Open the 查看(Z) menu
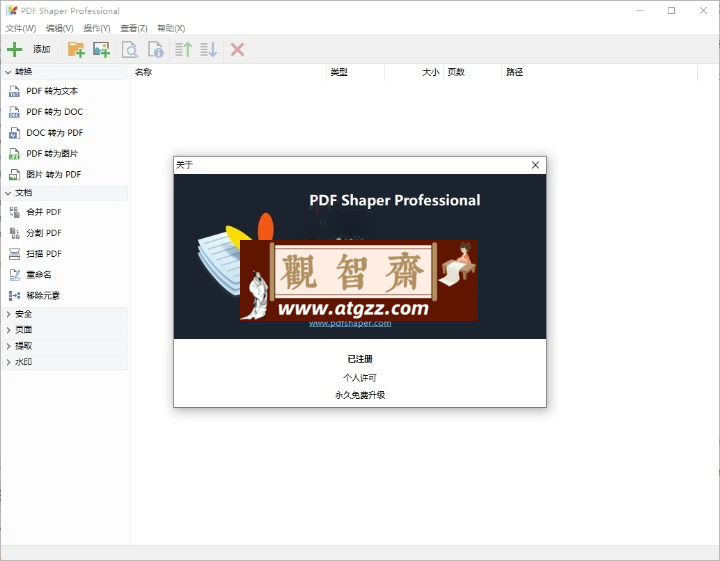 [134, 28]
